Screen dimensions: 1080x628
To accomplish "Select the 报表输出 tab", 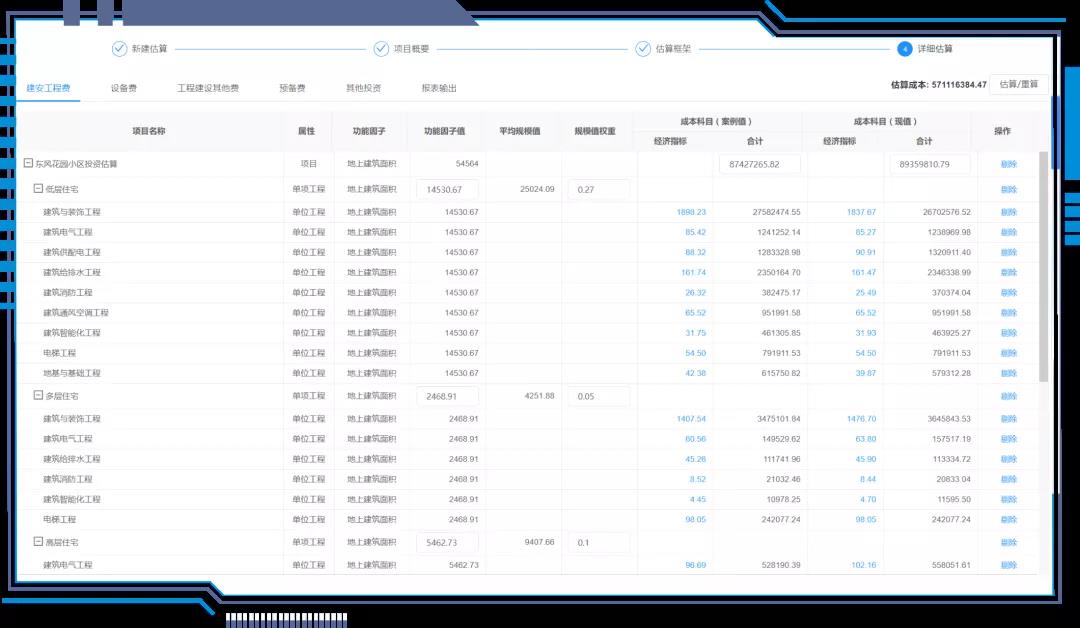I will click(439, 88).
